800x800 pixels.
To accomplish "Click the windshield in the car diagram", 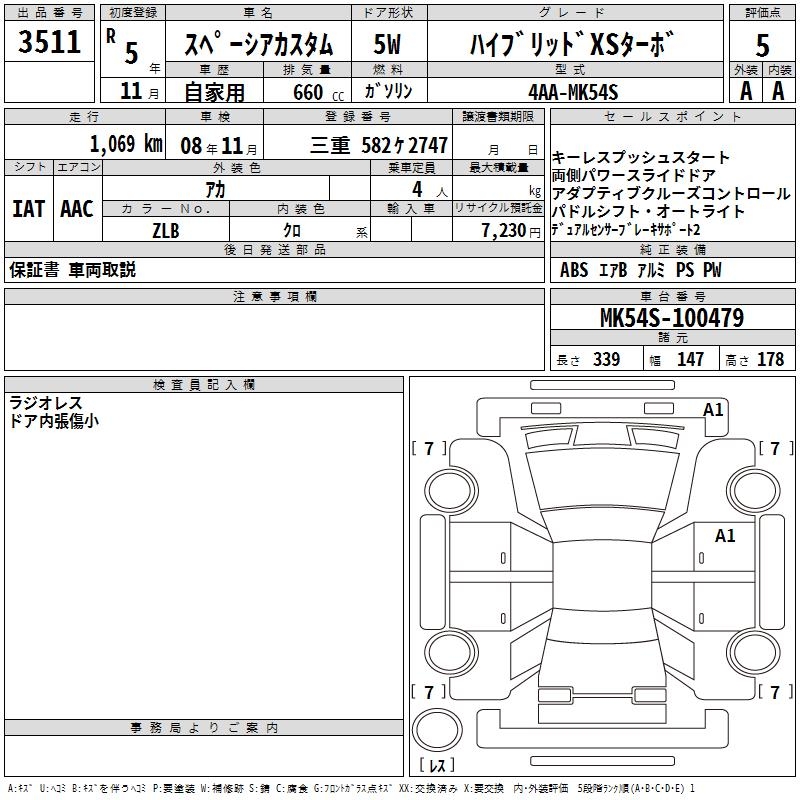I will pos(602,480).
